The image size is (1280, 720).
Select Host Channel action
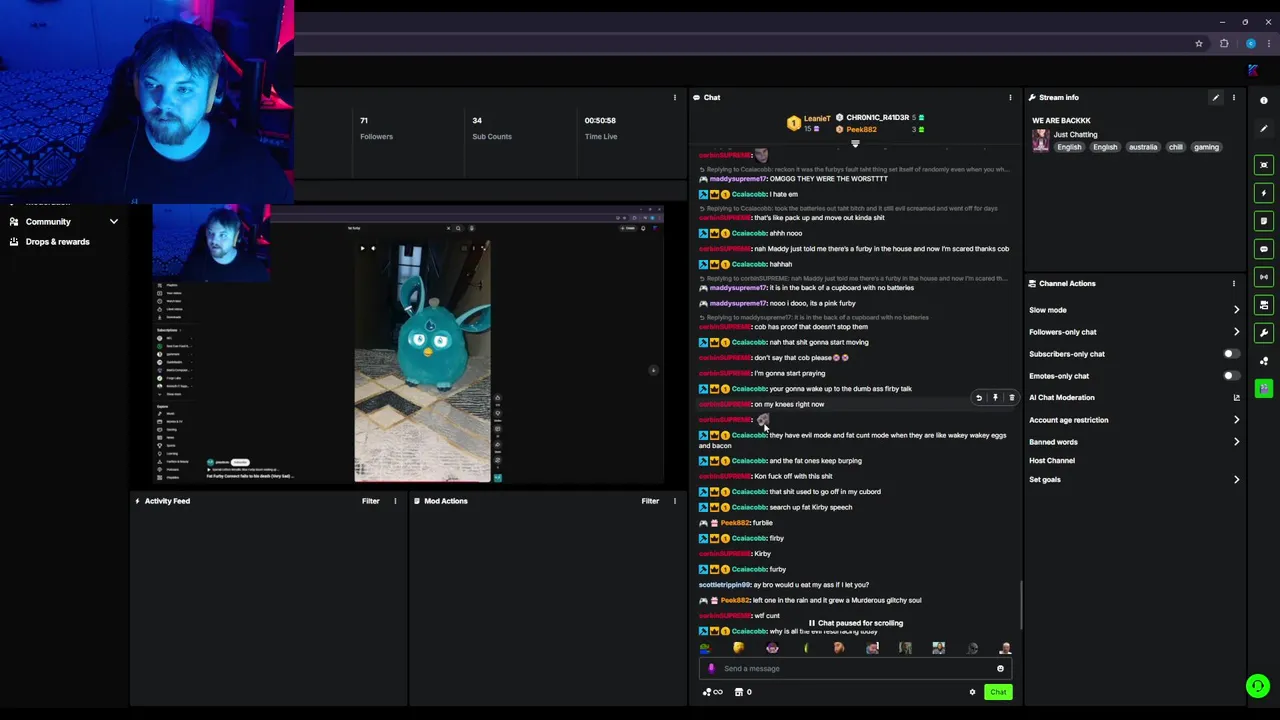coord(1052,461)
